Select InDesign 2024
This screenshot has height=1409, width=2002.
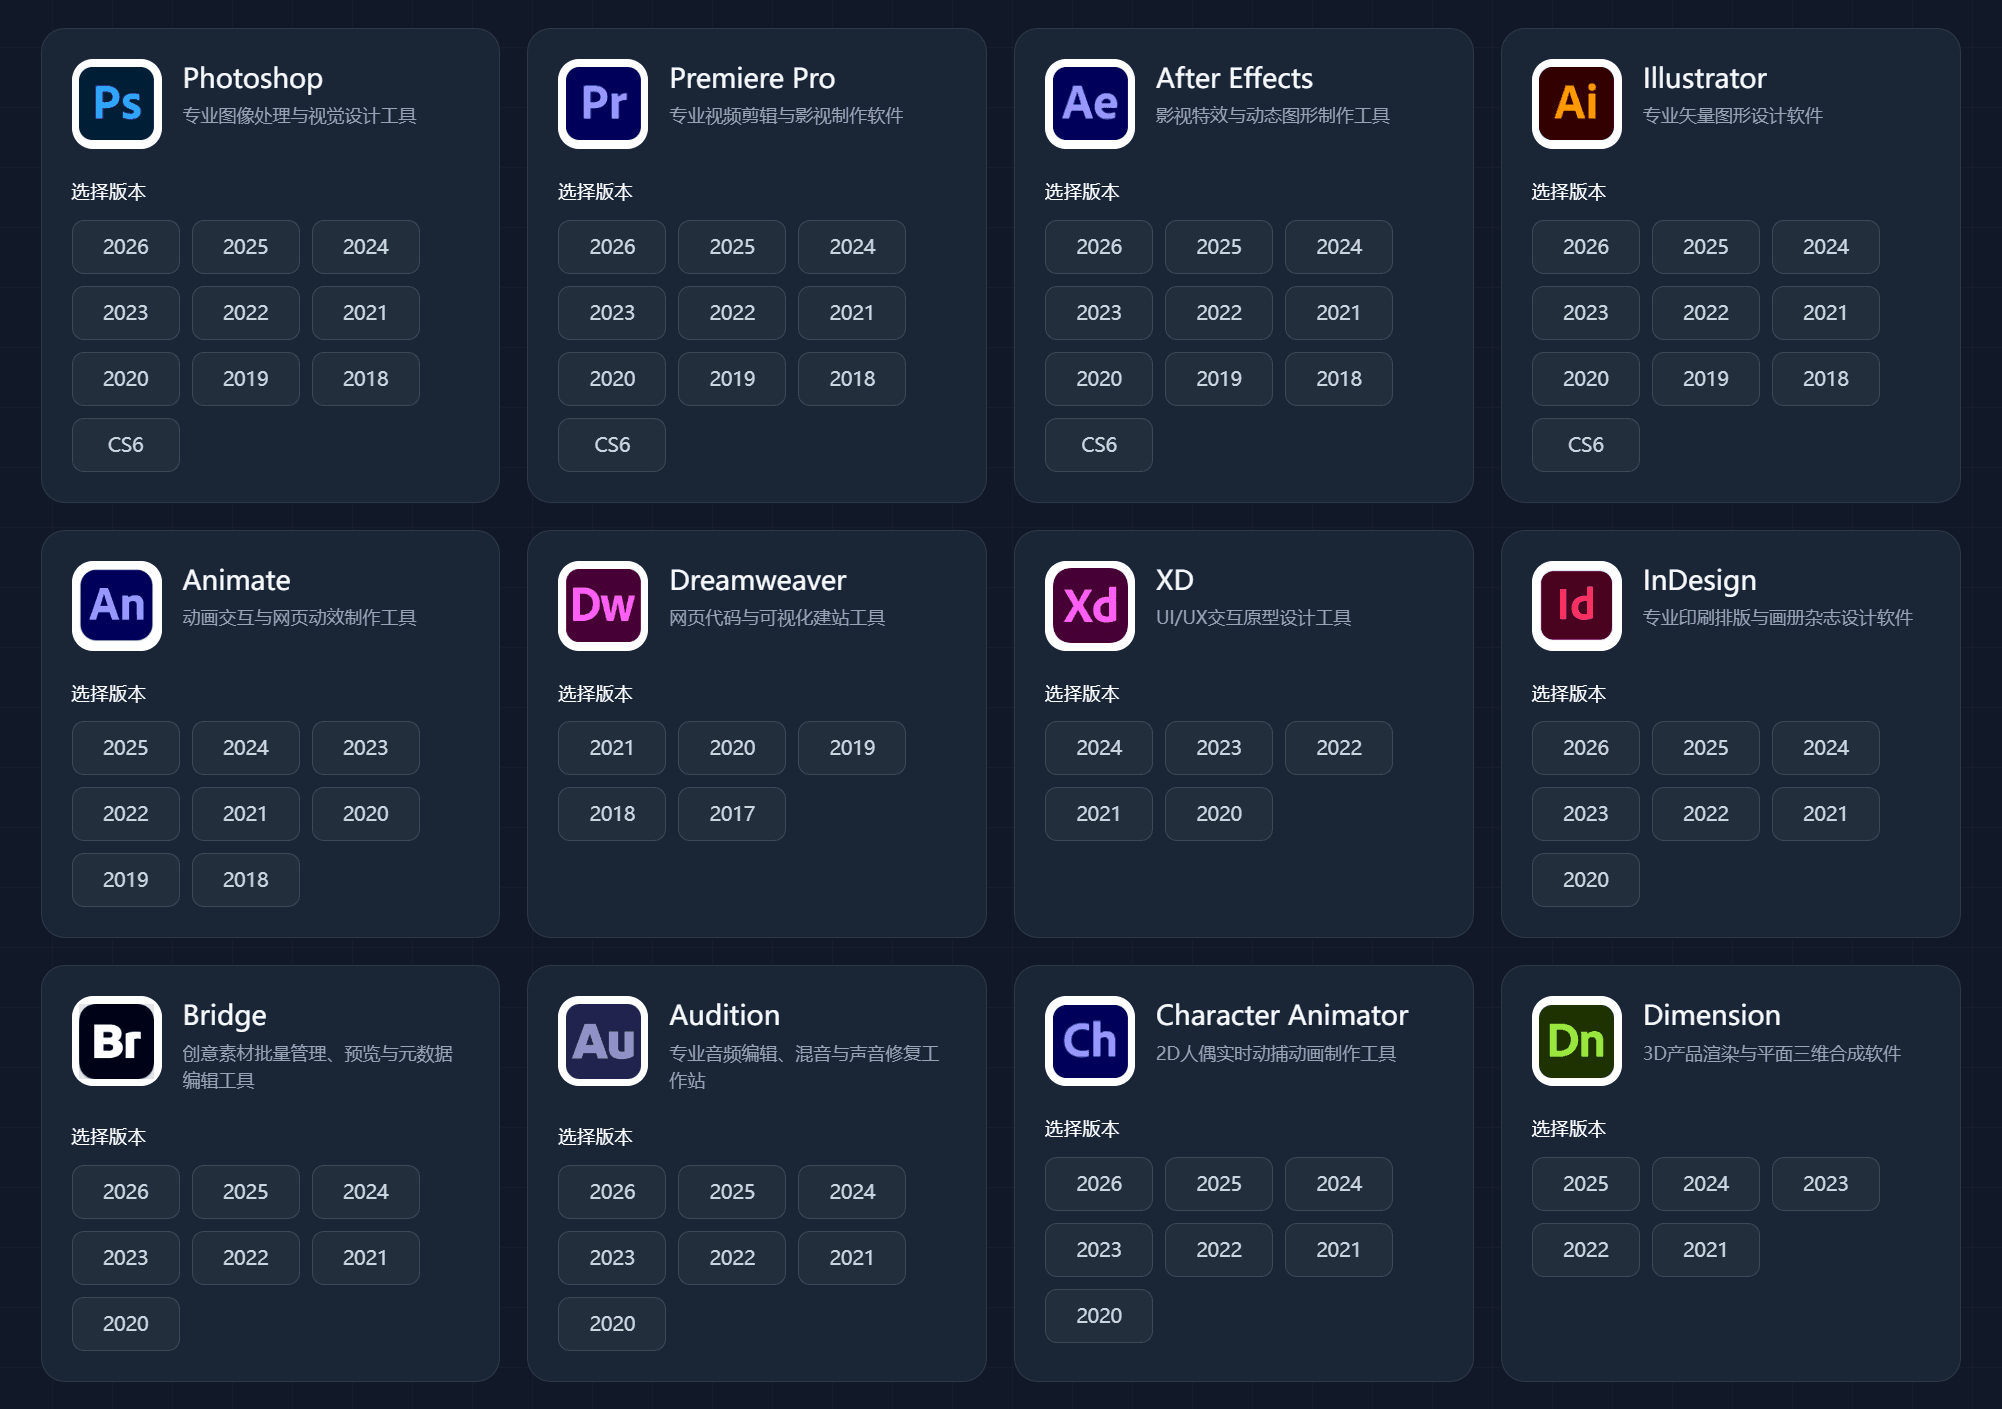point(1826,748)
